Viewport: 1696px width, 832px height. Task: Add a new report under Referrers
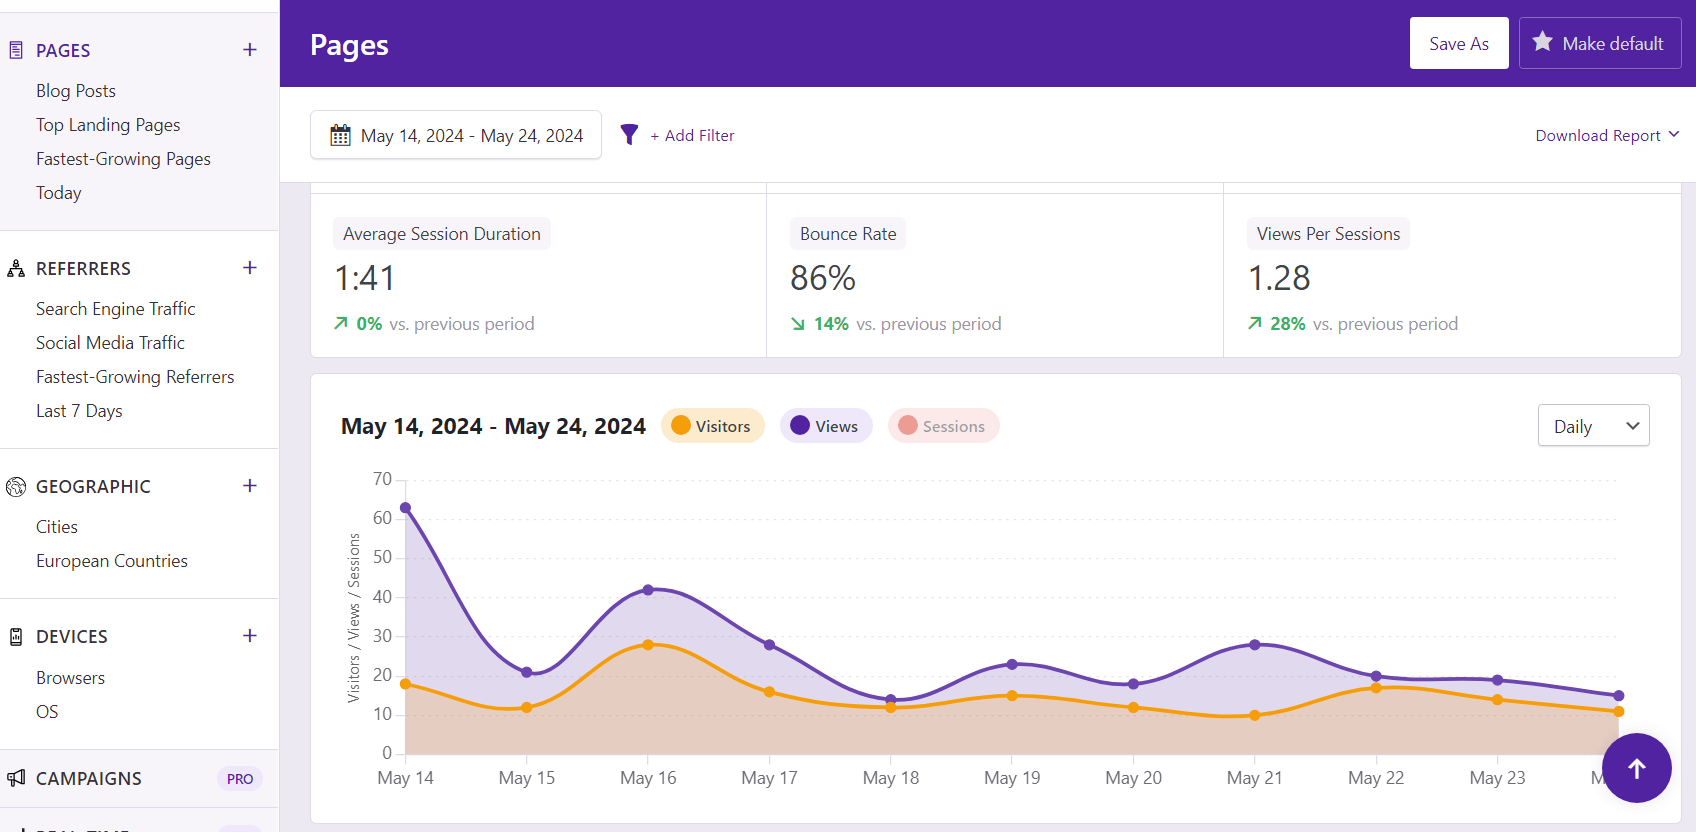click(250, 268)
